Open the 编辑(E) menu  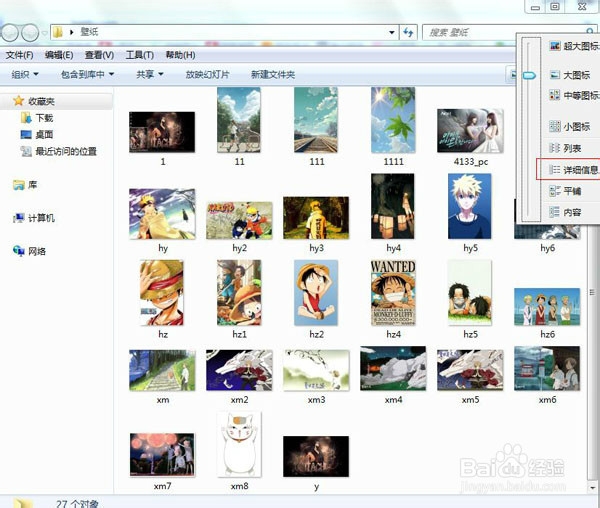(59, 55)
